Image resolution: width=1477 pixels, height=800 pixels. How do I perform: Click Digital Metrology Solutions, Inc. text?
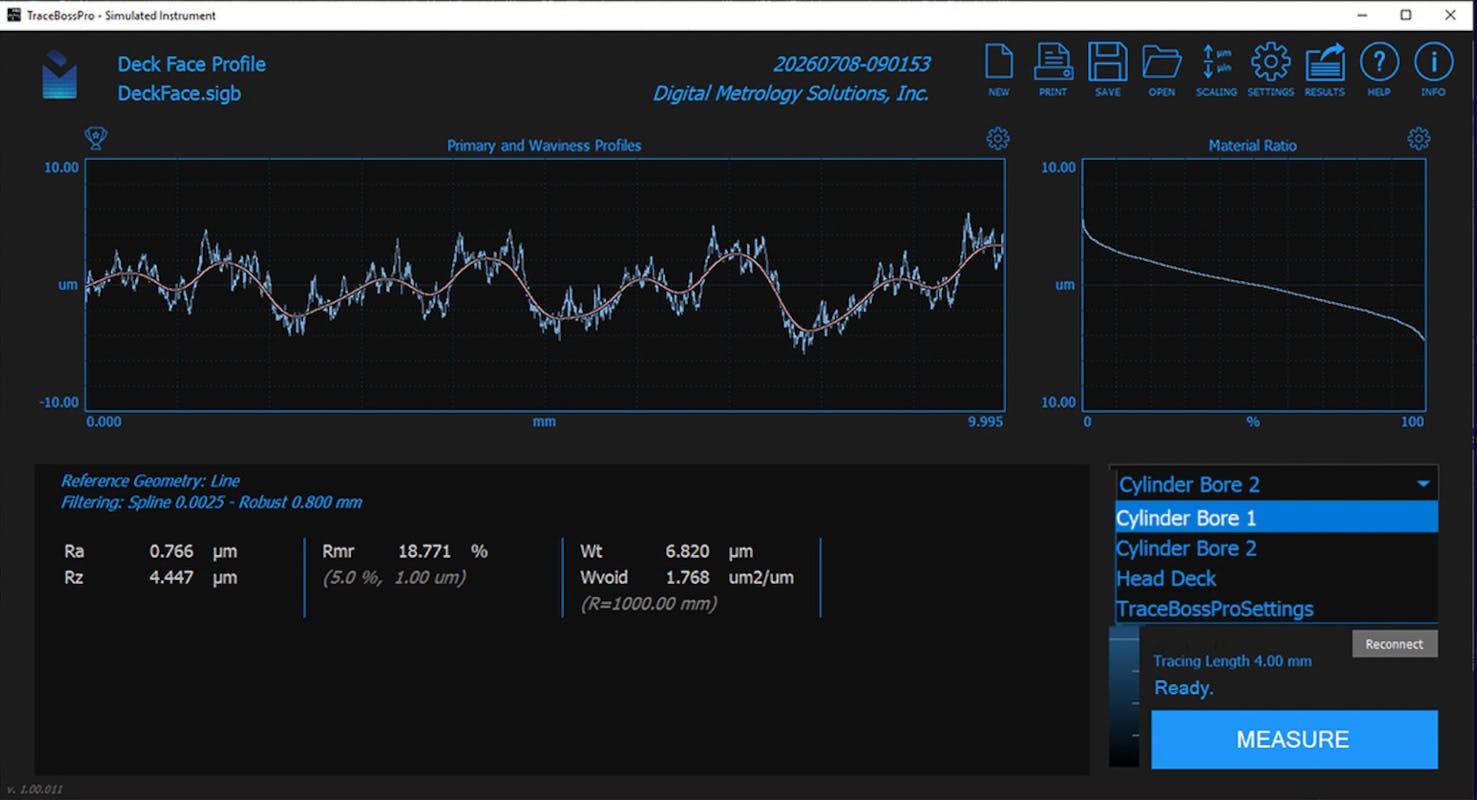pos(791,93)
